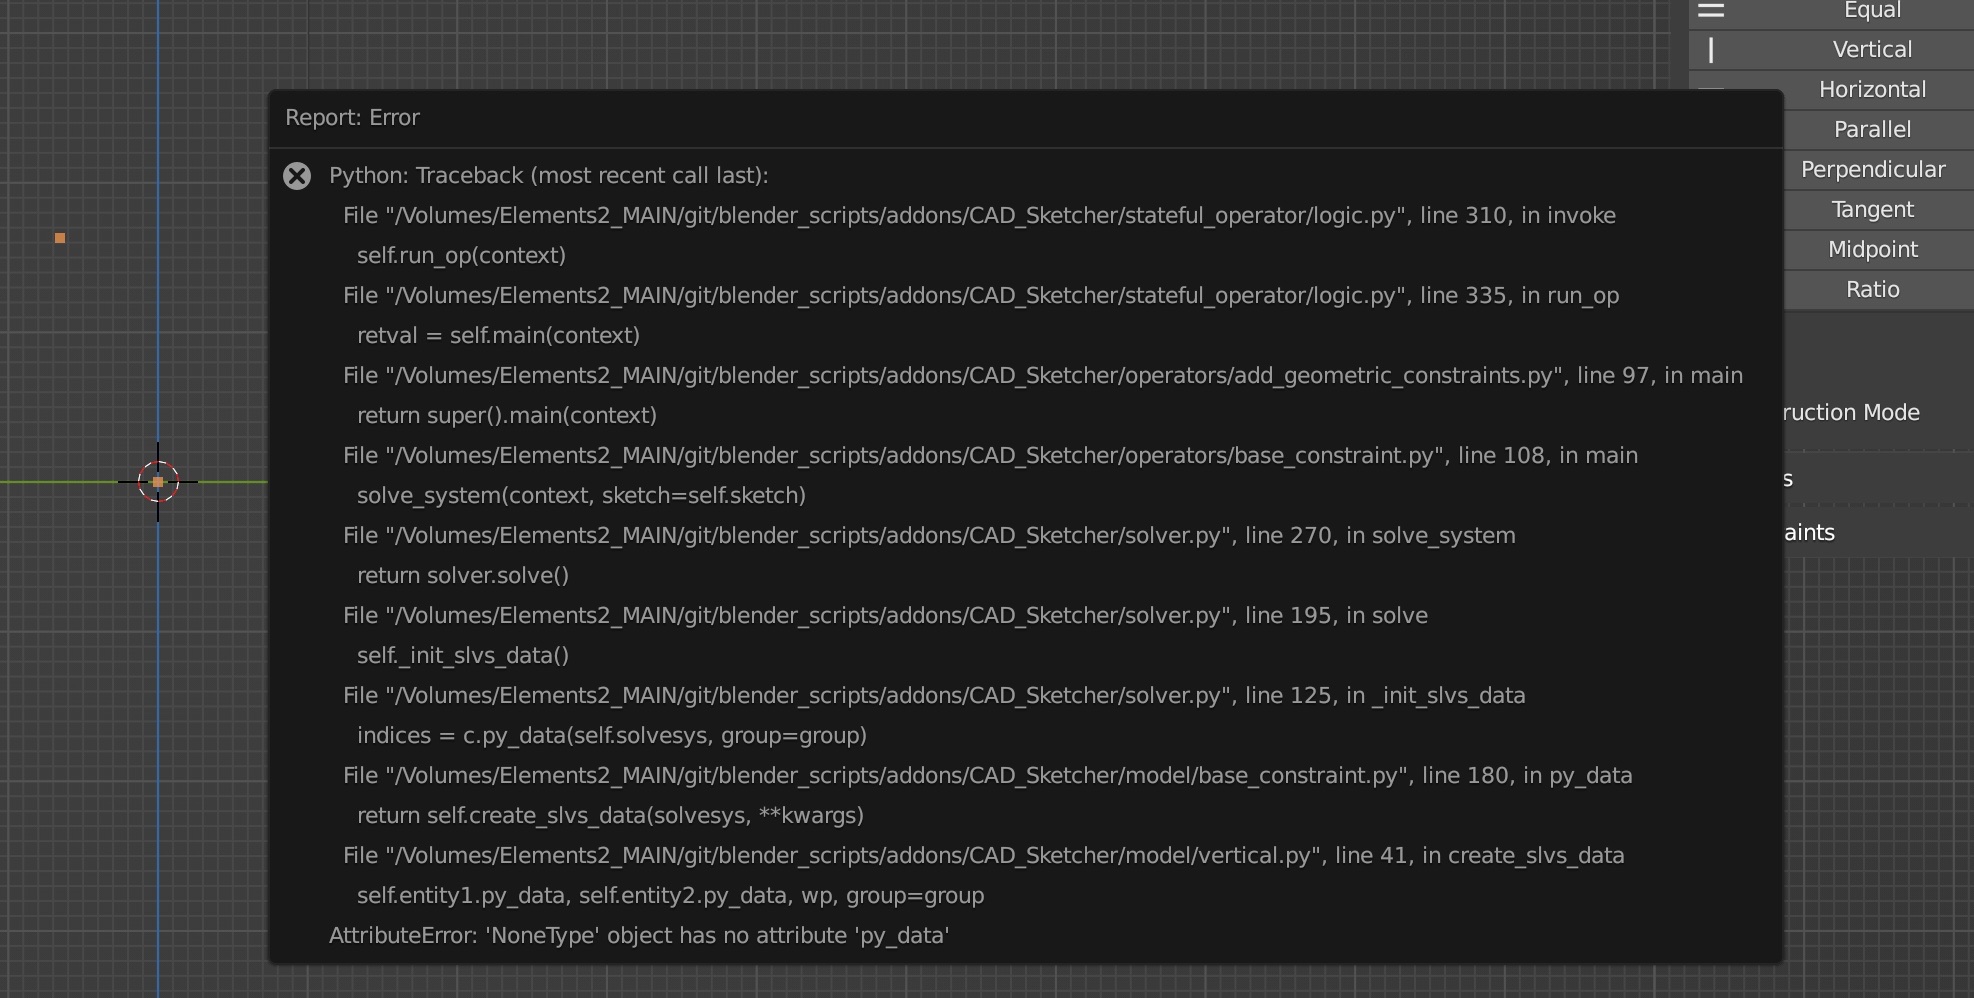Click the Horizontal constraint icon
The height and width of the screenshot is (998, 1974).
(1710, 88)
